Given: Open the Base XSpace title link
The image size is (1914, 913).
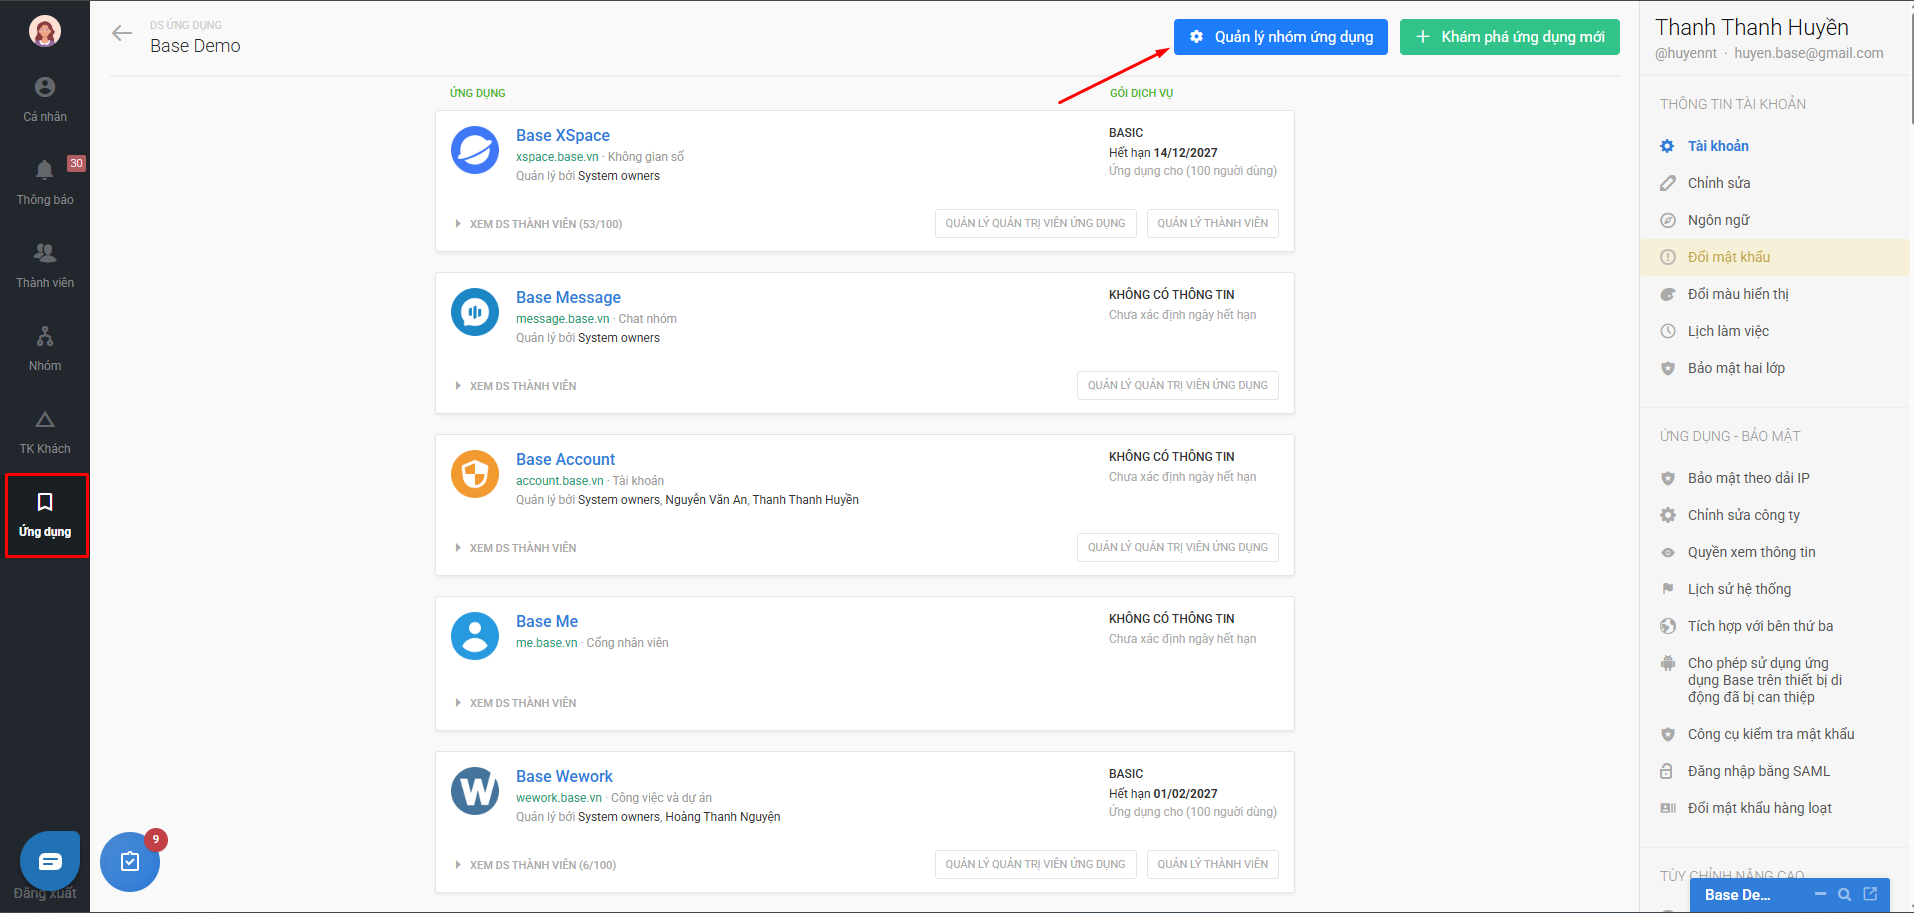Looking at the screenshot, I should (x=563, y=135).
